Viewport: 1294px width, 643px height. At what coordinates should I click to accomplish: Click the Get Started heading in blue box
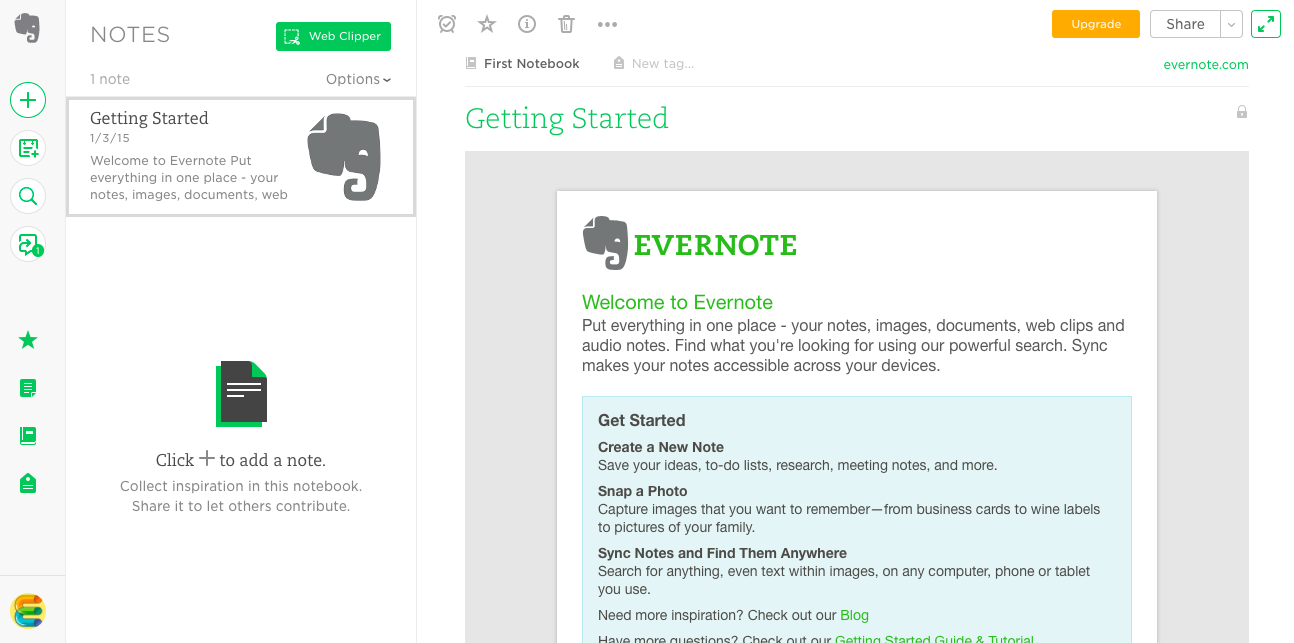pos(641,420)
